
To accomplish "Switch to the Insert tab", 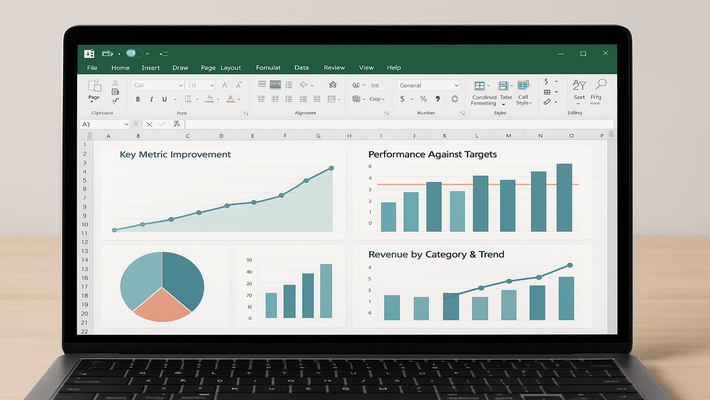I will coord(150,67).
